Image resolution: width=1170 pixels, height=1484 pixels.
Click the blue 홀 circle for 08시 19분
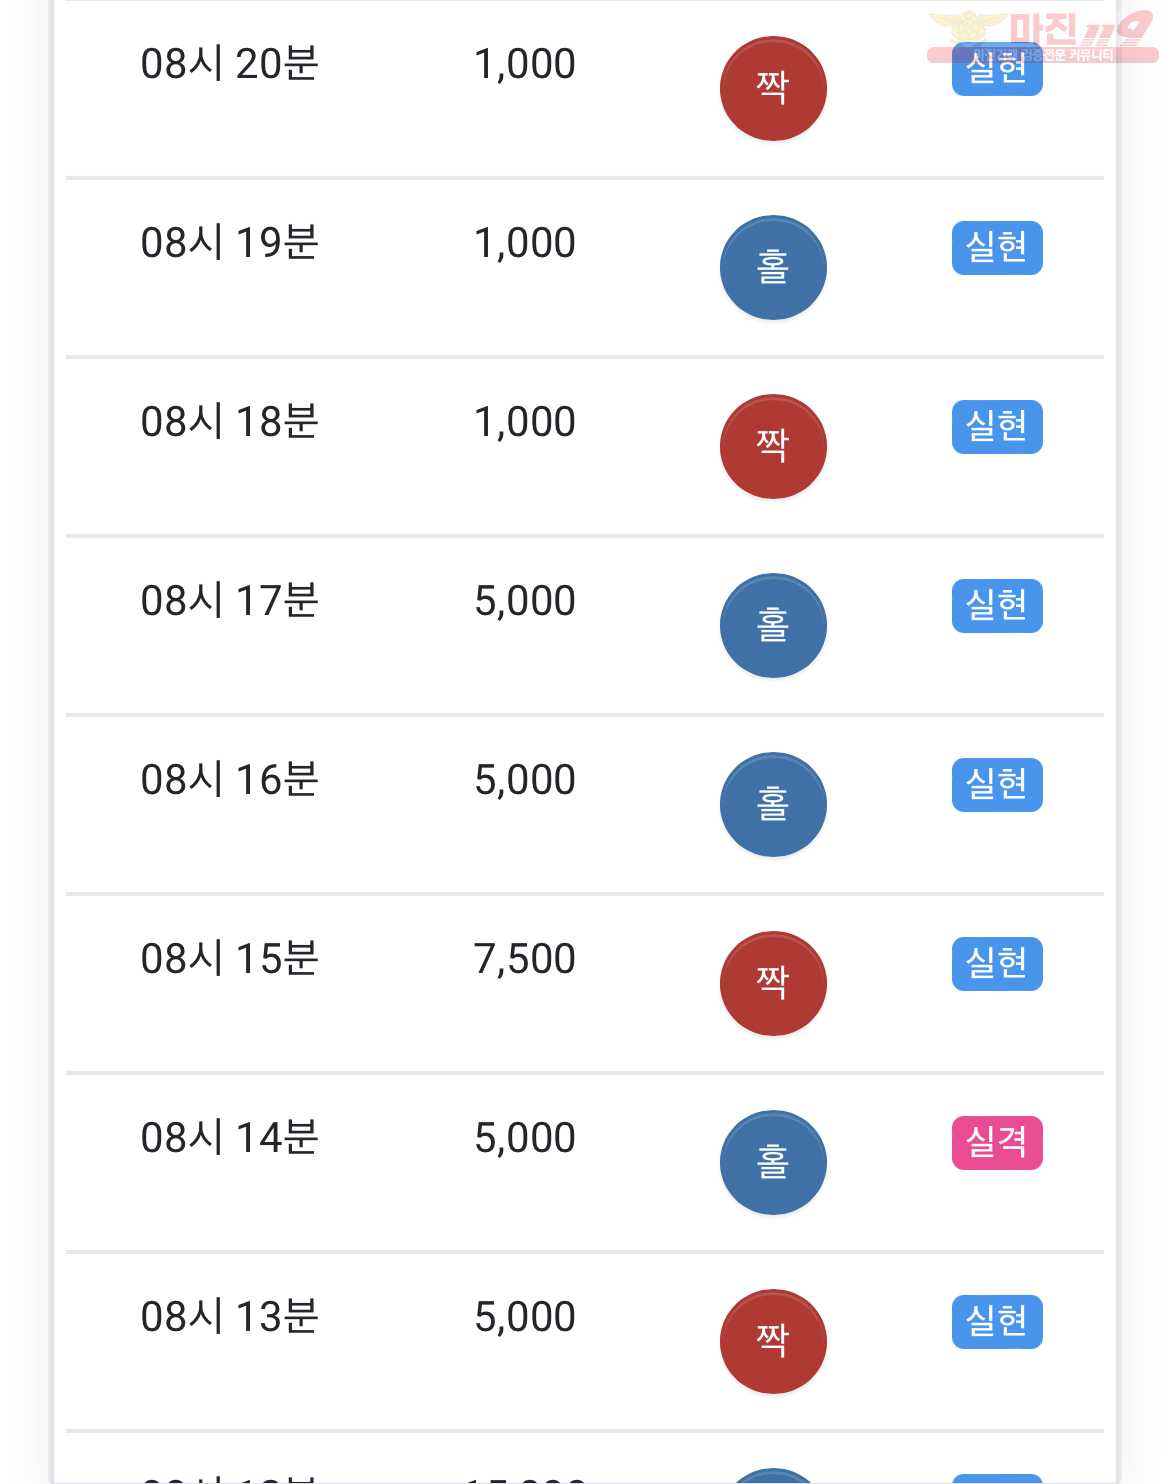[773, 268]
